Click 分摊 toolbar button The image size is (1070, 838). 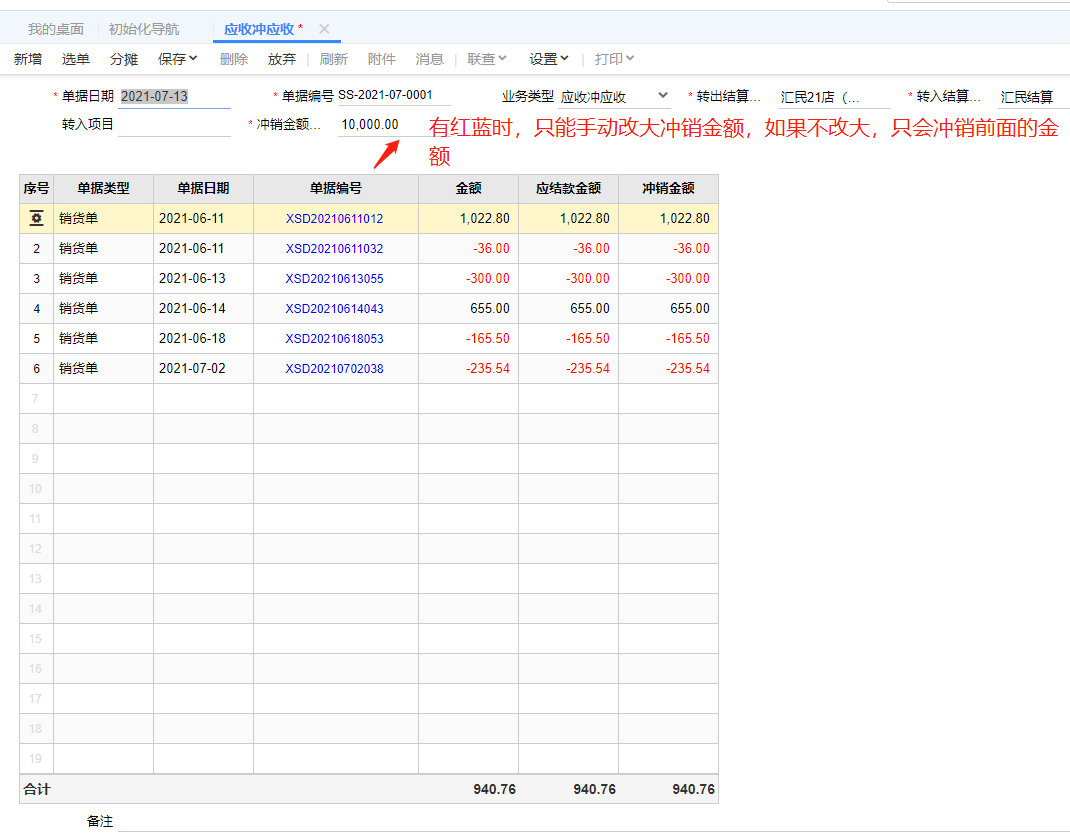124,59
